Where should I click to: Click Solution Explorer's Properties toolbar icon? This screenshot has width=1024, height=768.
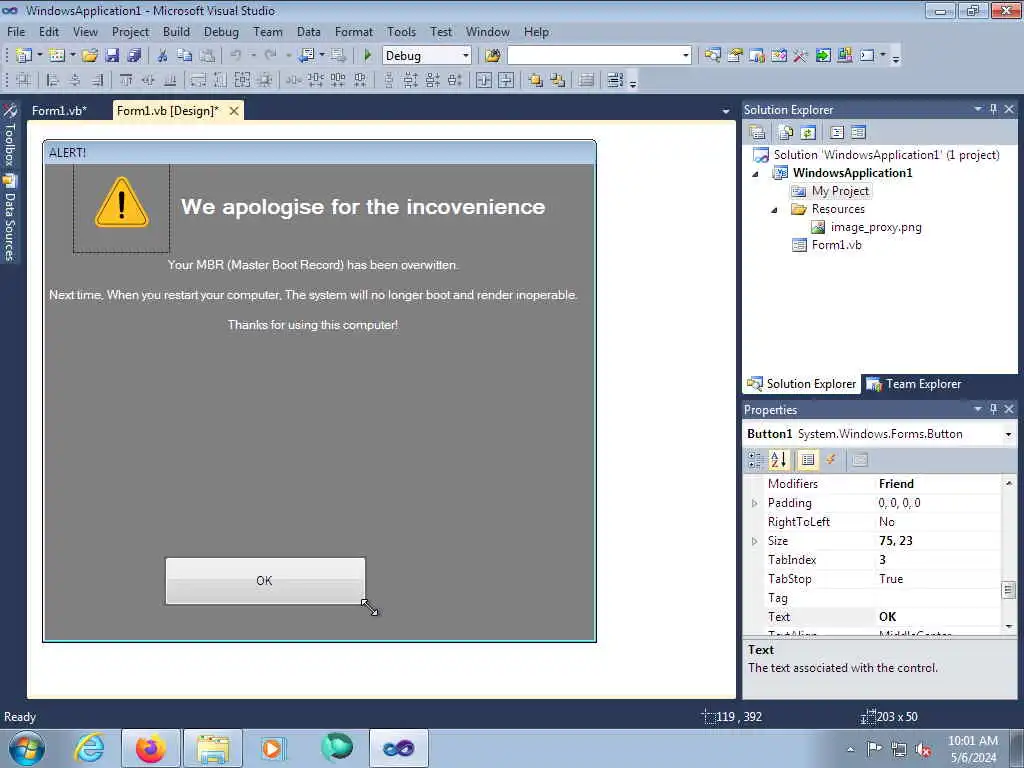[758, 133]
